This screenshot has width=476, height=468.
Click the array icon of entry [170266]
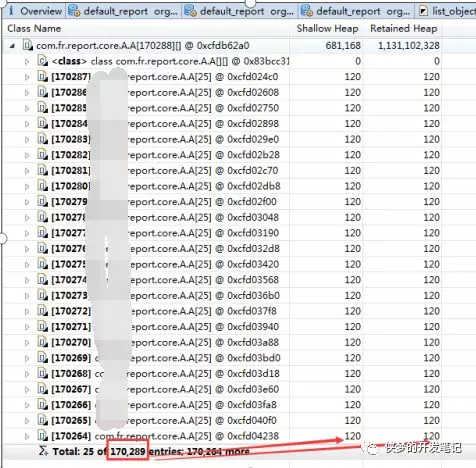(43, 405)
